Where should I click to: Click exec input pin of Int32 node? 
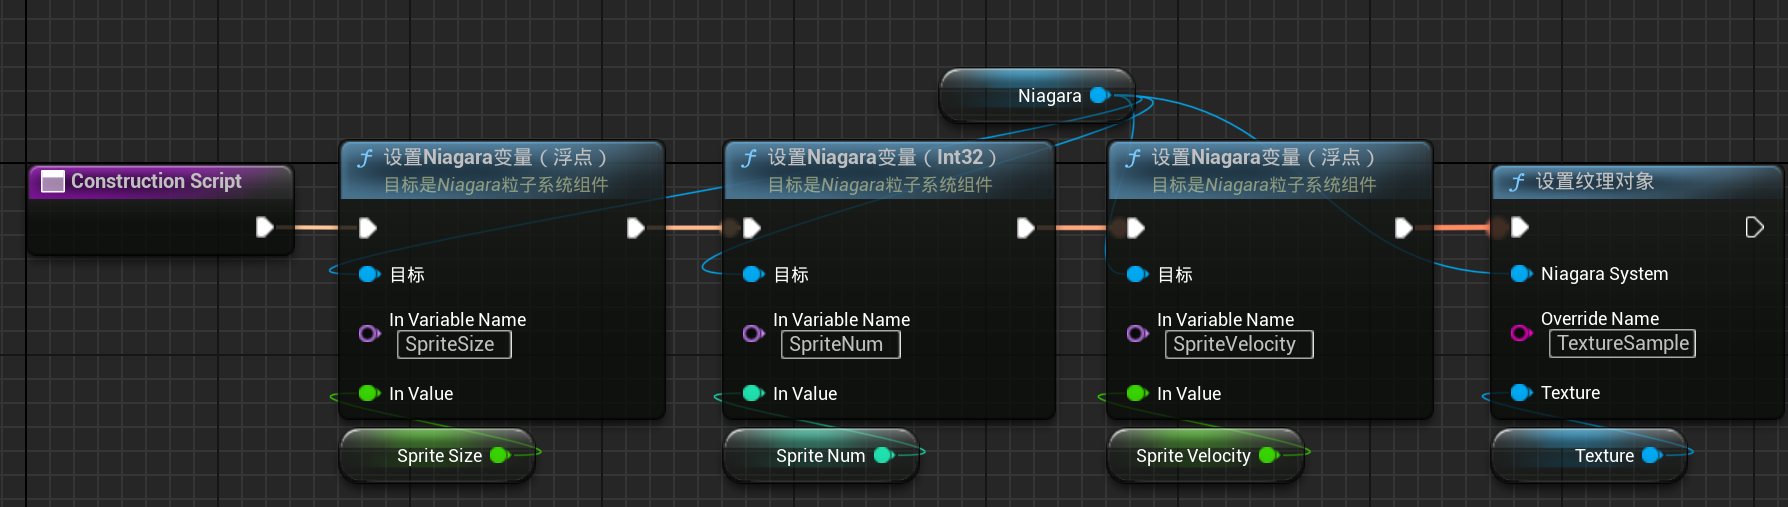pos(751,228)
